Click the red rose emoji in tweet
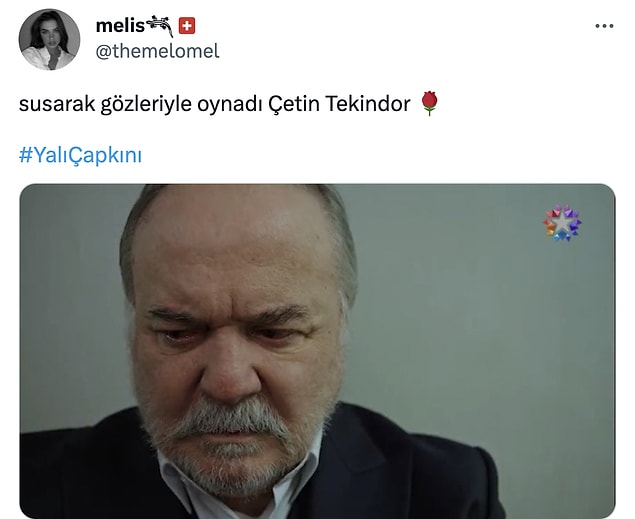The height and width of the screenshot is (519, 635). (429, 104)
